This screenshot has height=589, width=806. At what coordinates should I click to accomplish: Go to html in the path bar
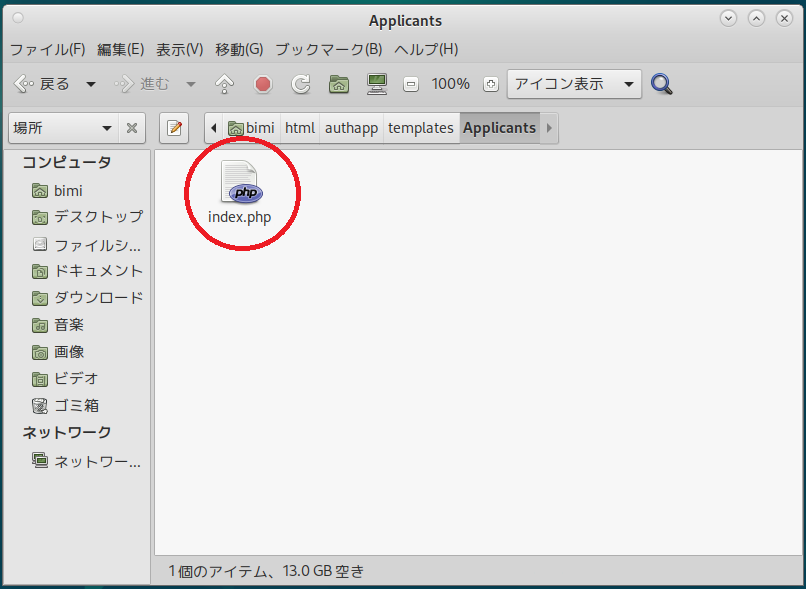point(300,128)
